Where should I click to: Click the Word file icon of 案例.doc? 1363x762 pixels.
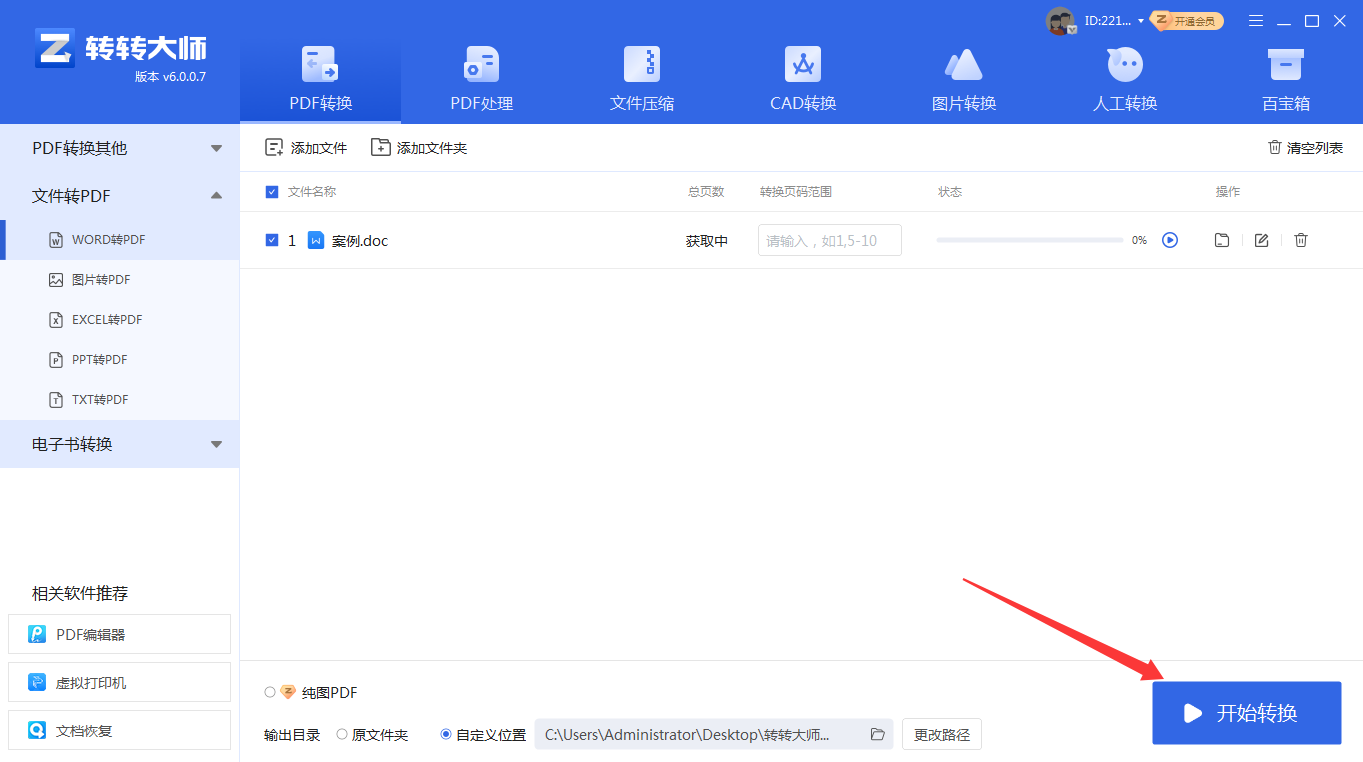coord(316,240)
